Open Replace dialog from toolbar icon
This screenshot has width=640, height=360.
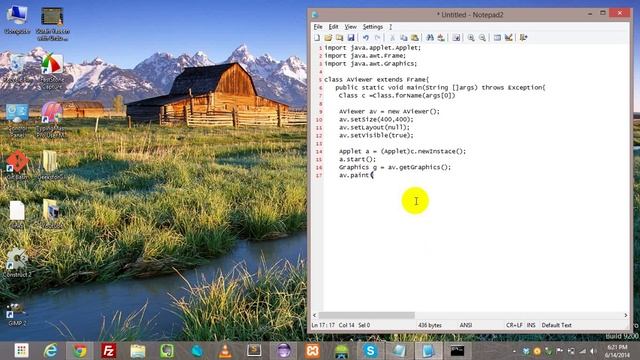[x=441, y=38]
